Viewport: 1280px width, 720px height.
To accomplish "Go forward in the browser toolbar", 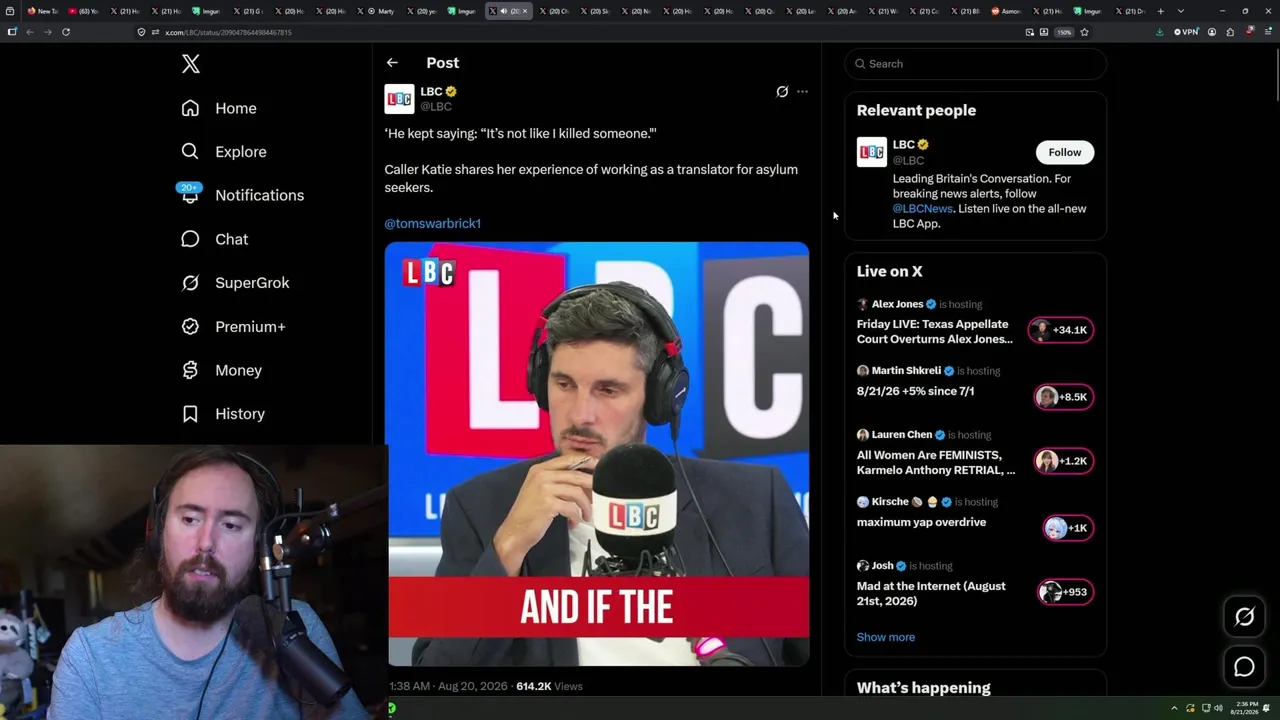I will tap(47, 32).
